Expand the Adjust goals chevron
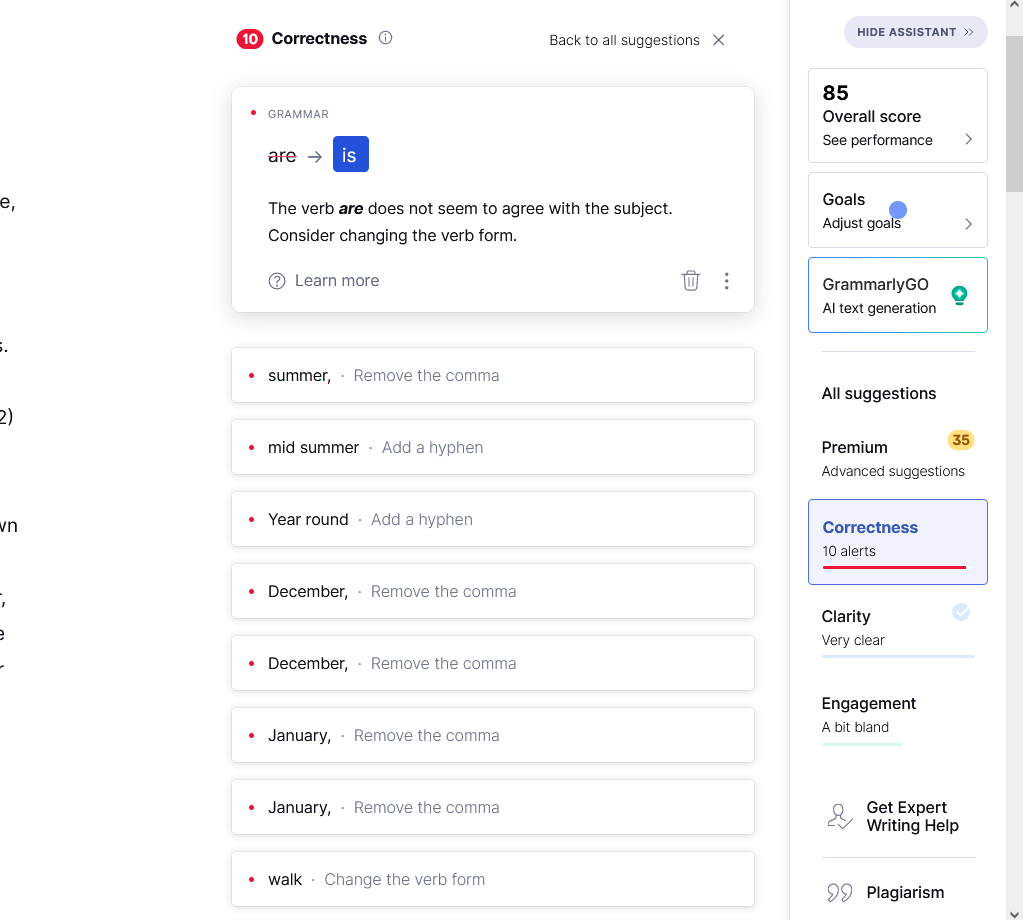This screenshot has height=920, width=1023. point(968,224)
